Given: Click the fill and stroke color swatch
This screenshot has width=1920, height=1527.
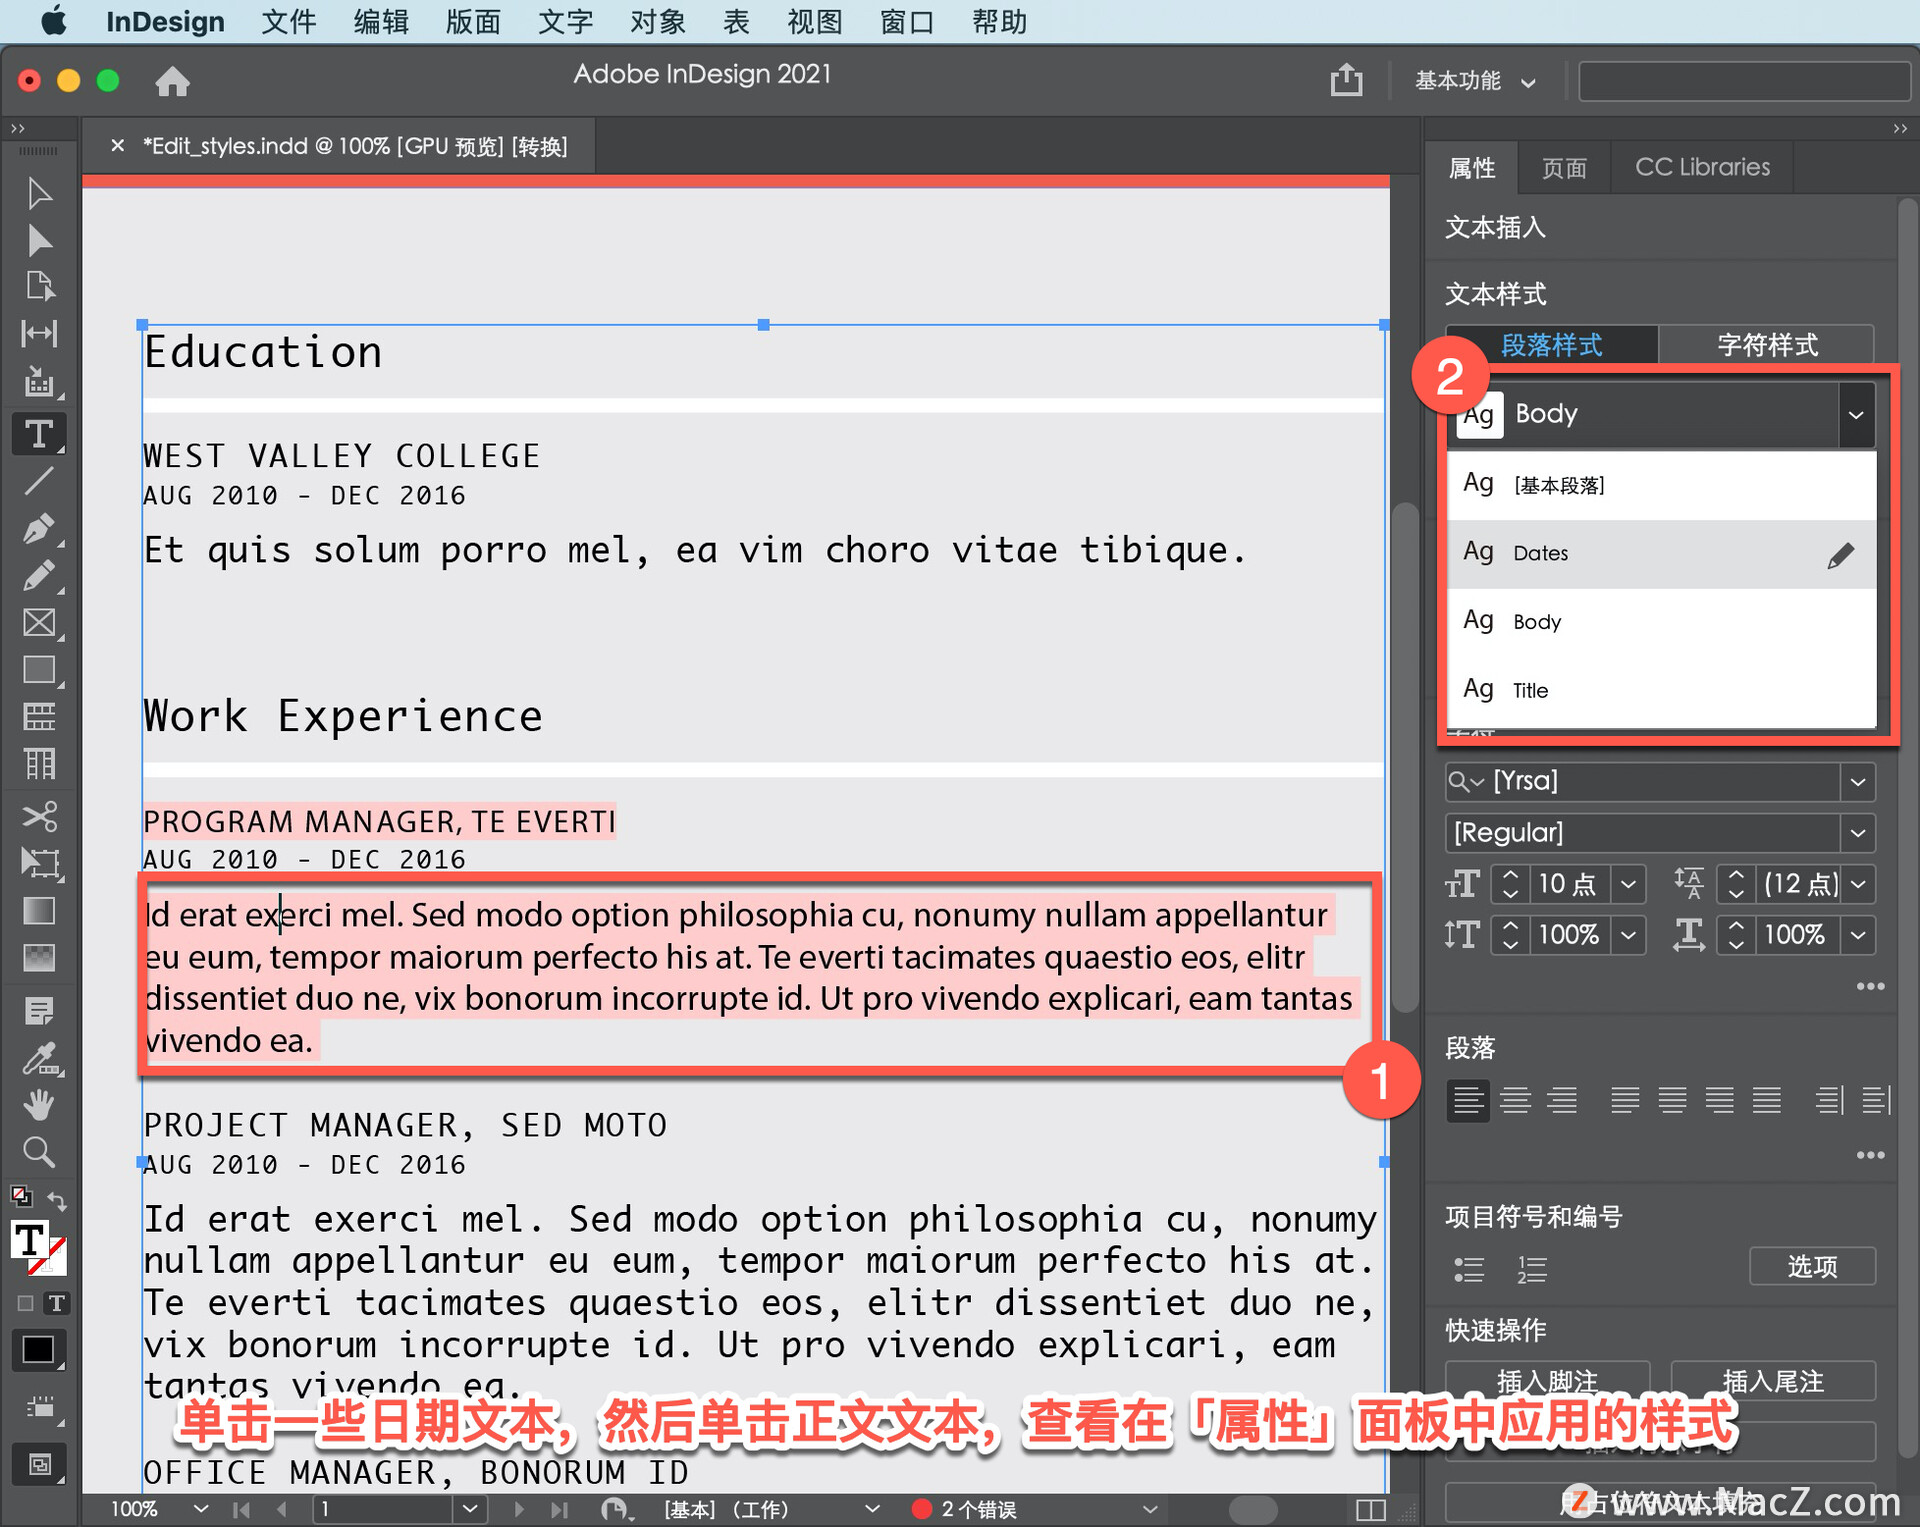Looking at the screenshot, I should click(x=34, y=1244).
